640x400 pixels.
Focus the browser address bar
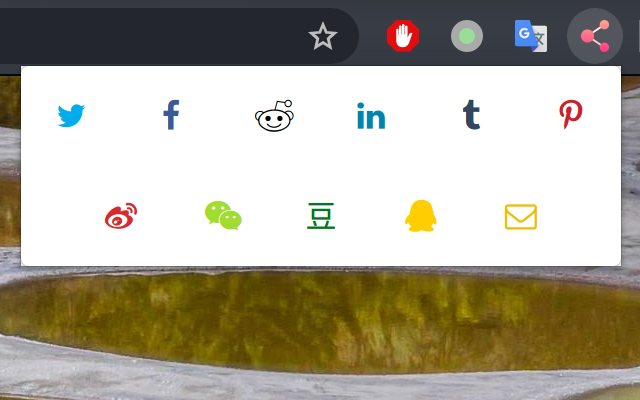[151, 36]
